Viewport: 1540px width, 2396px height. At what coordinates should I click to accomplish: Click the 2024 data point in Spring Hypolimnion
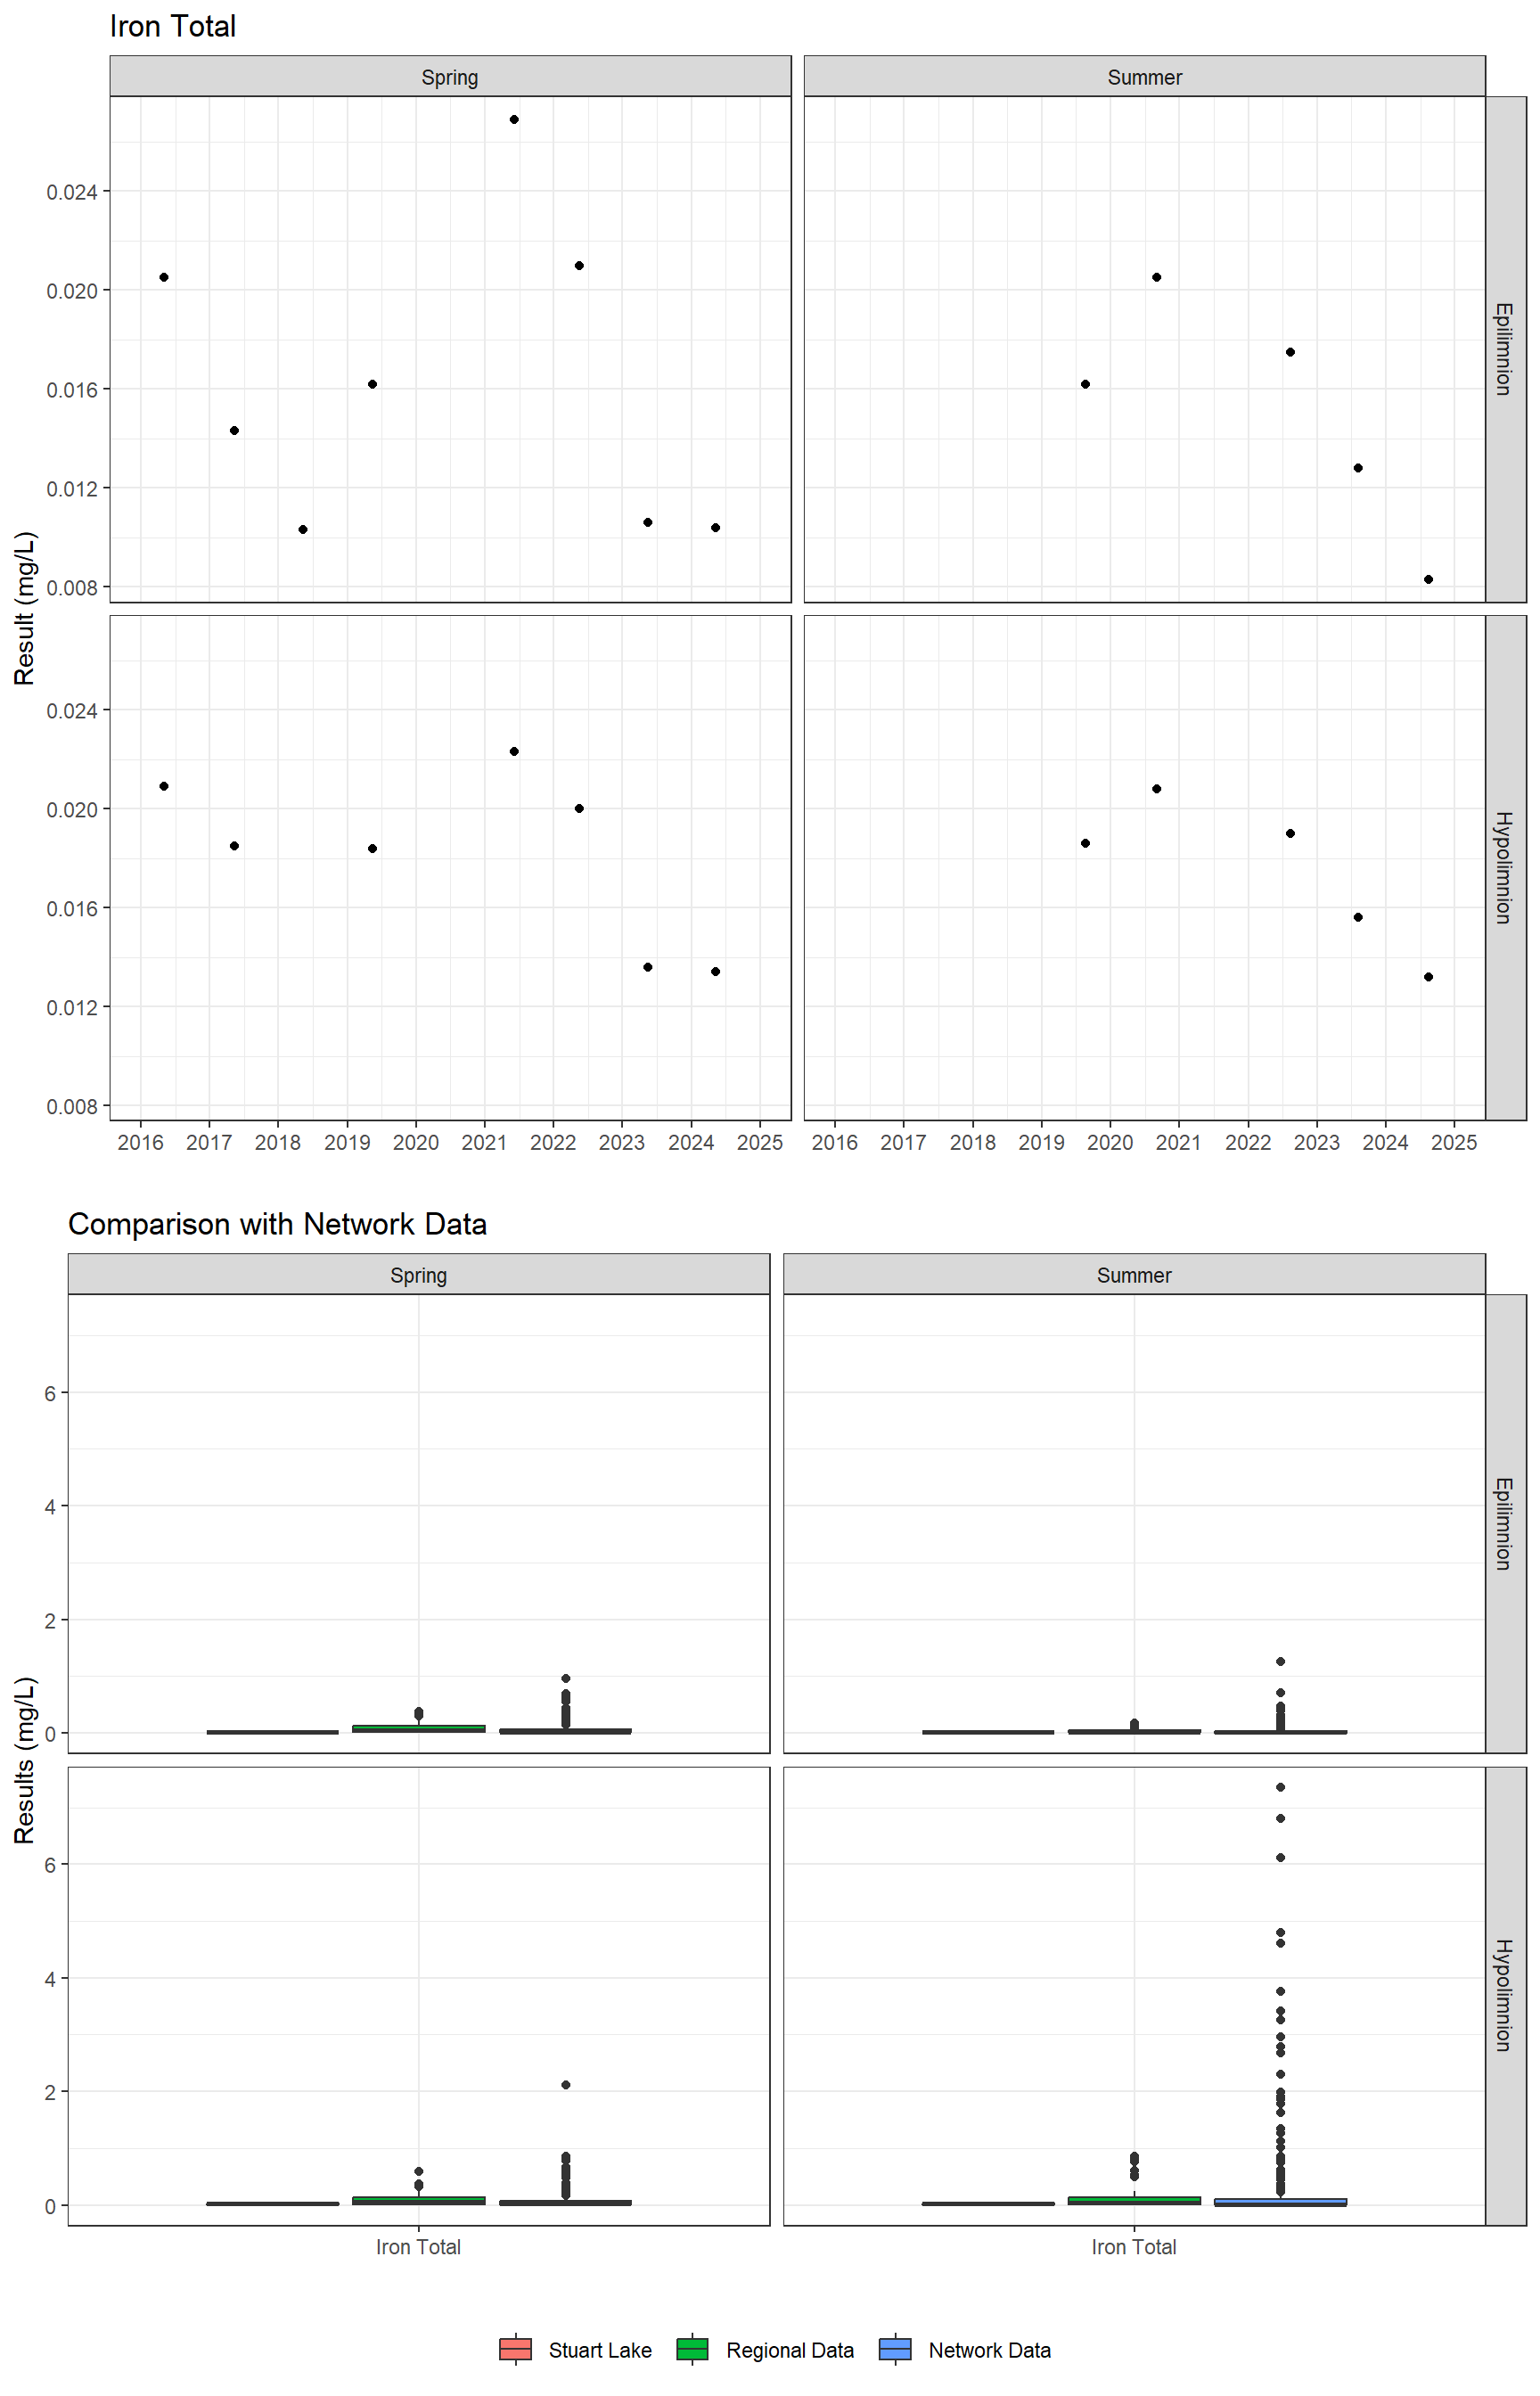(x=716, y=971)
